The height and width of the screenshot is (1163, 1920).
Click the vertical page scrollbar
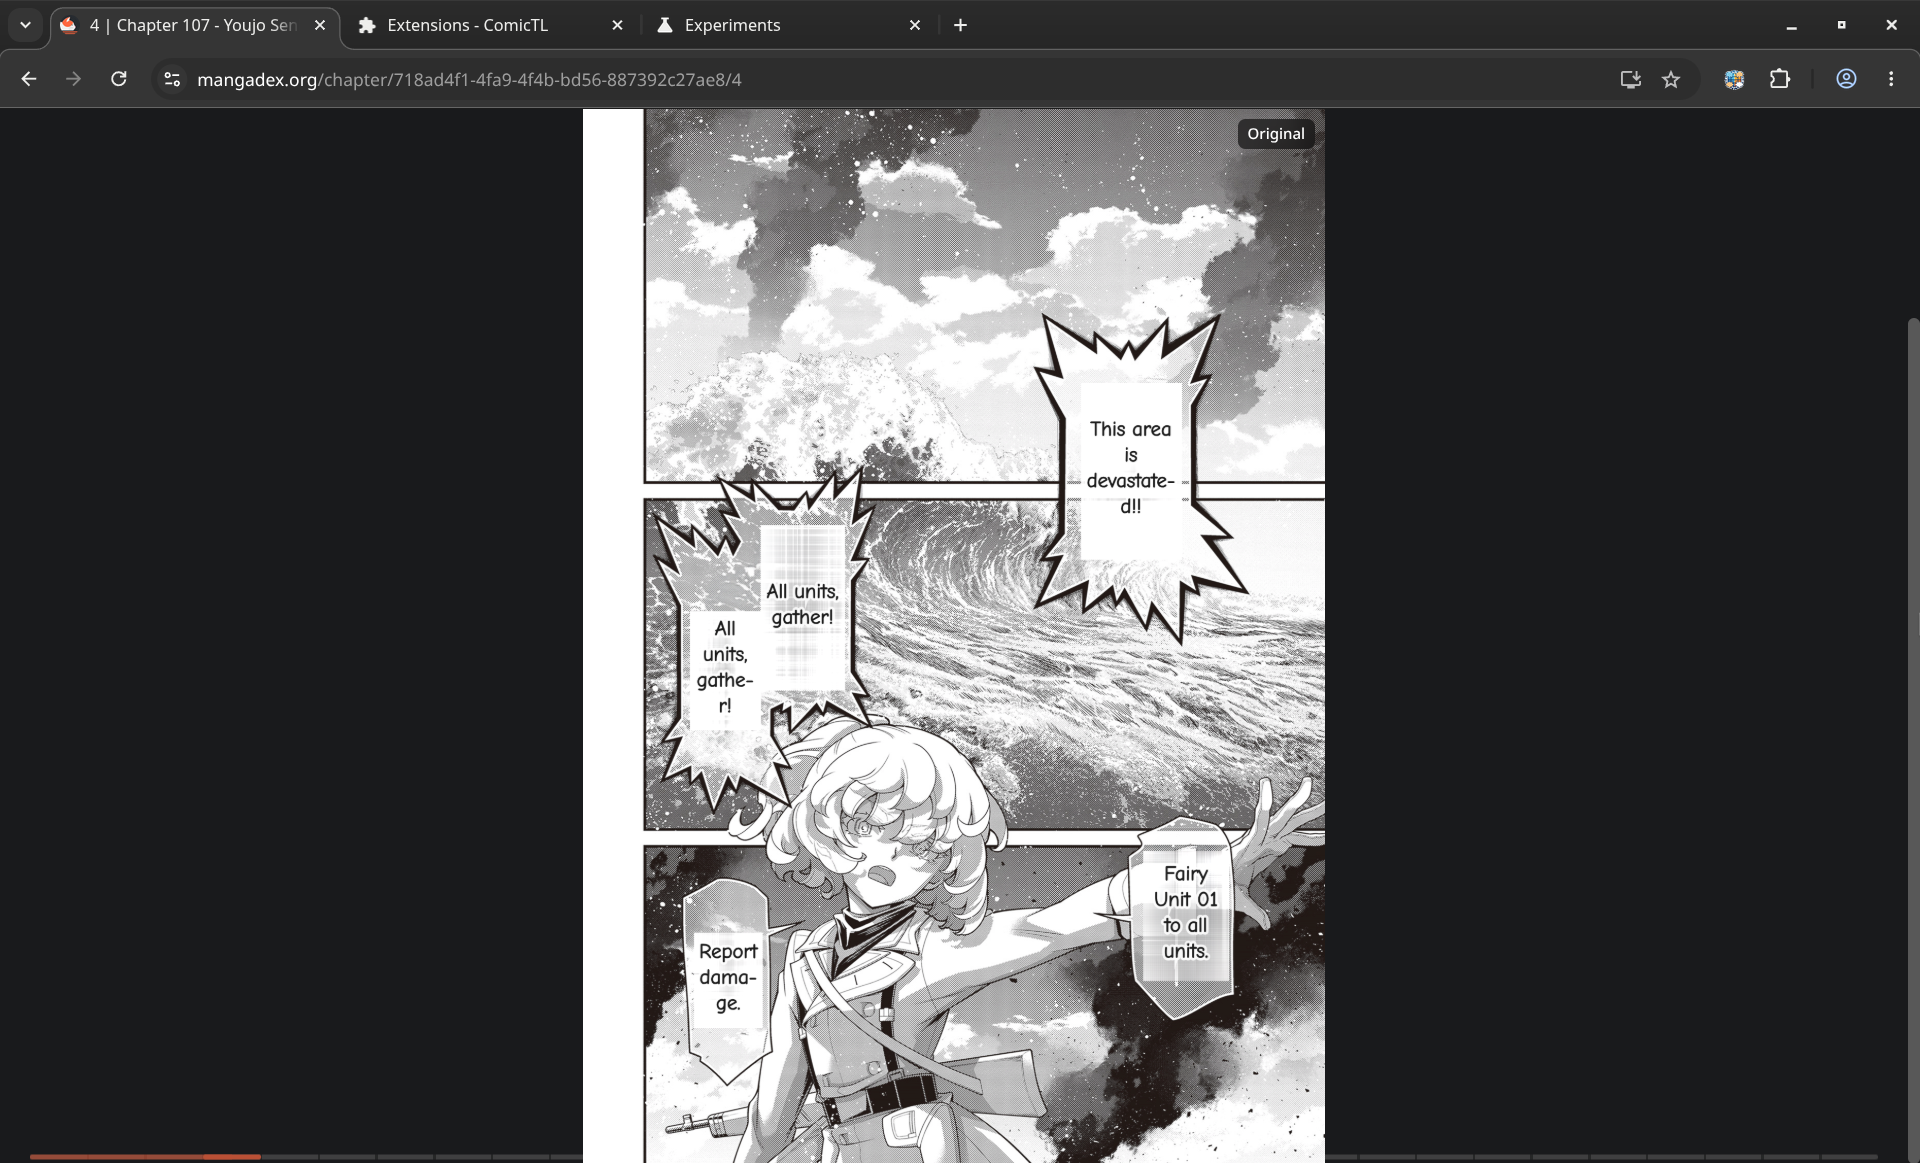[1913, 740]
